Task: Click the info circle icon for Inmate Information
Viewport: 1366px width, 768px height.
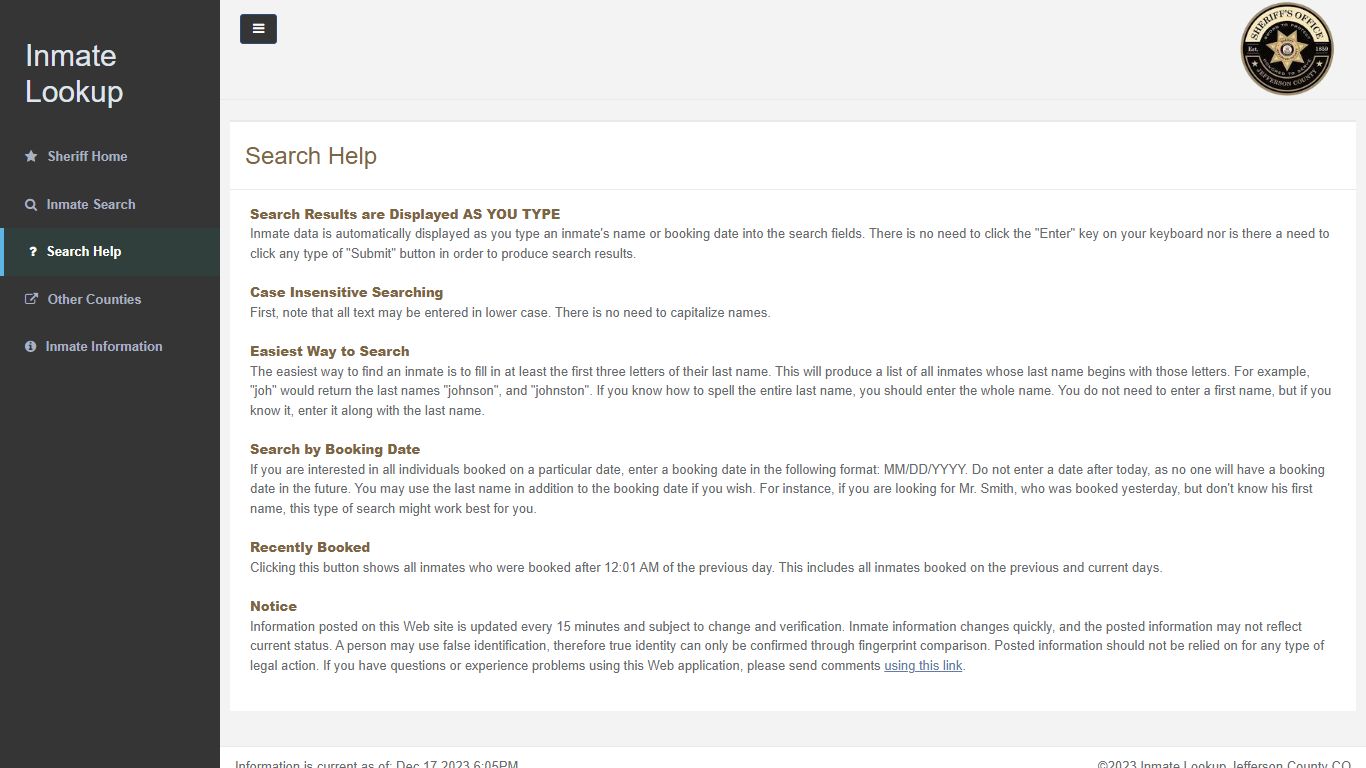Action: click(30, 346)
